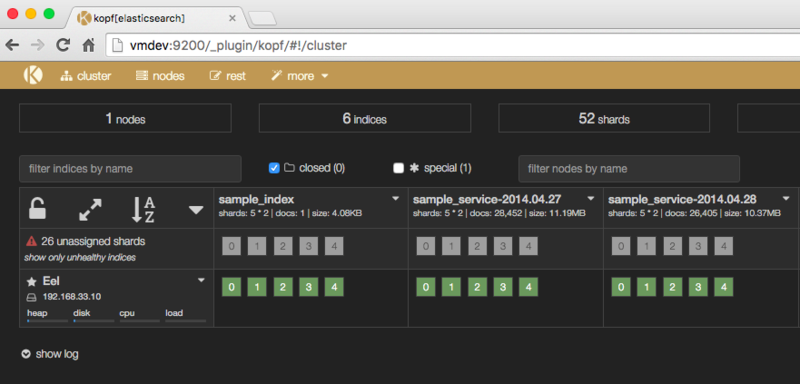Image resolution: width=800 pixels, height=384 pixels.
Task: Select unassigned shard 2 of sample_service-2014.04.28
Action: pyautogui.click(x=672, y=246)
